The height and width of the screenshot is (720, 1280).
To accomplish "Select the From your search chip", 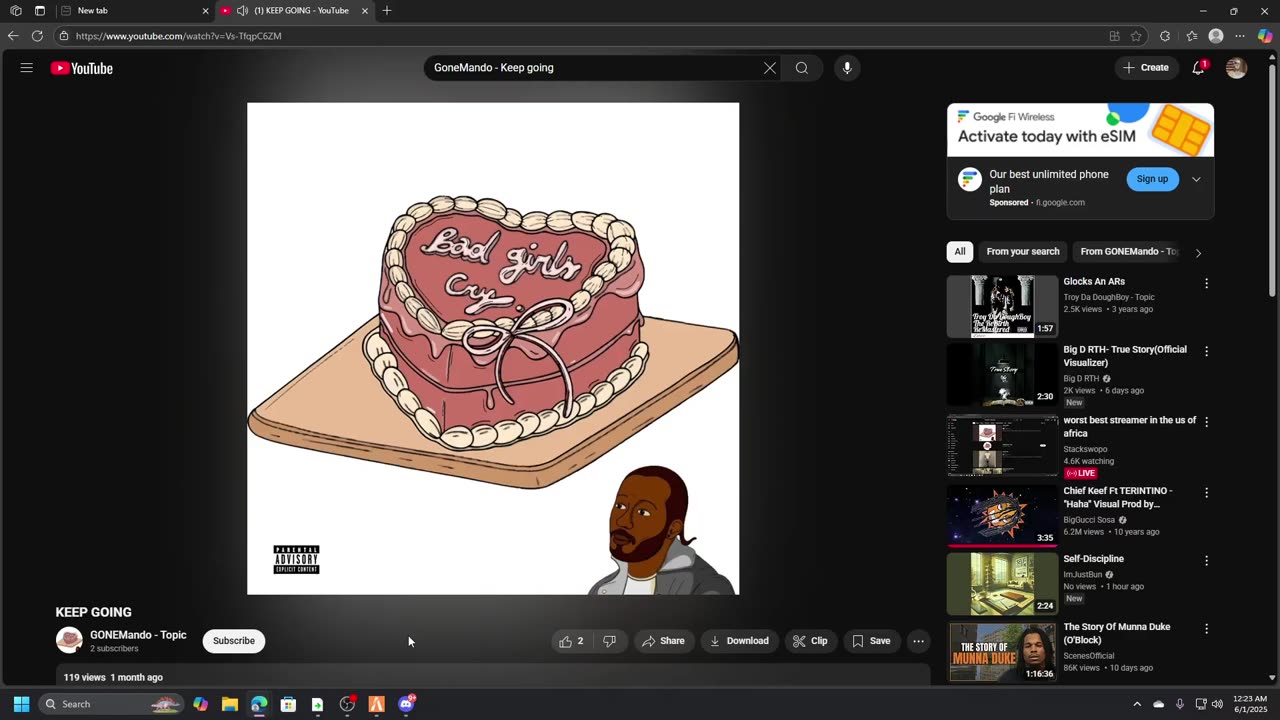I will tap(1022, 252).
